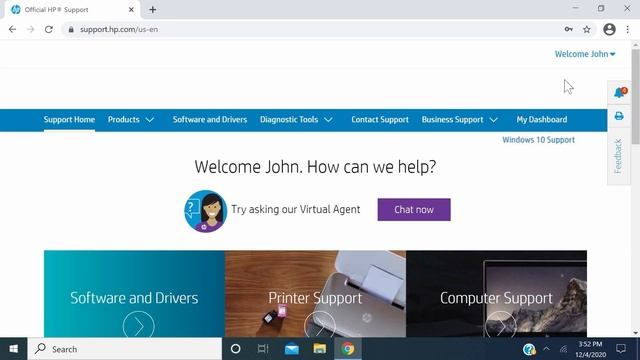Select the Official HP Support browser tab
This screenshot has height=360, width=640.
[71, 9]
